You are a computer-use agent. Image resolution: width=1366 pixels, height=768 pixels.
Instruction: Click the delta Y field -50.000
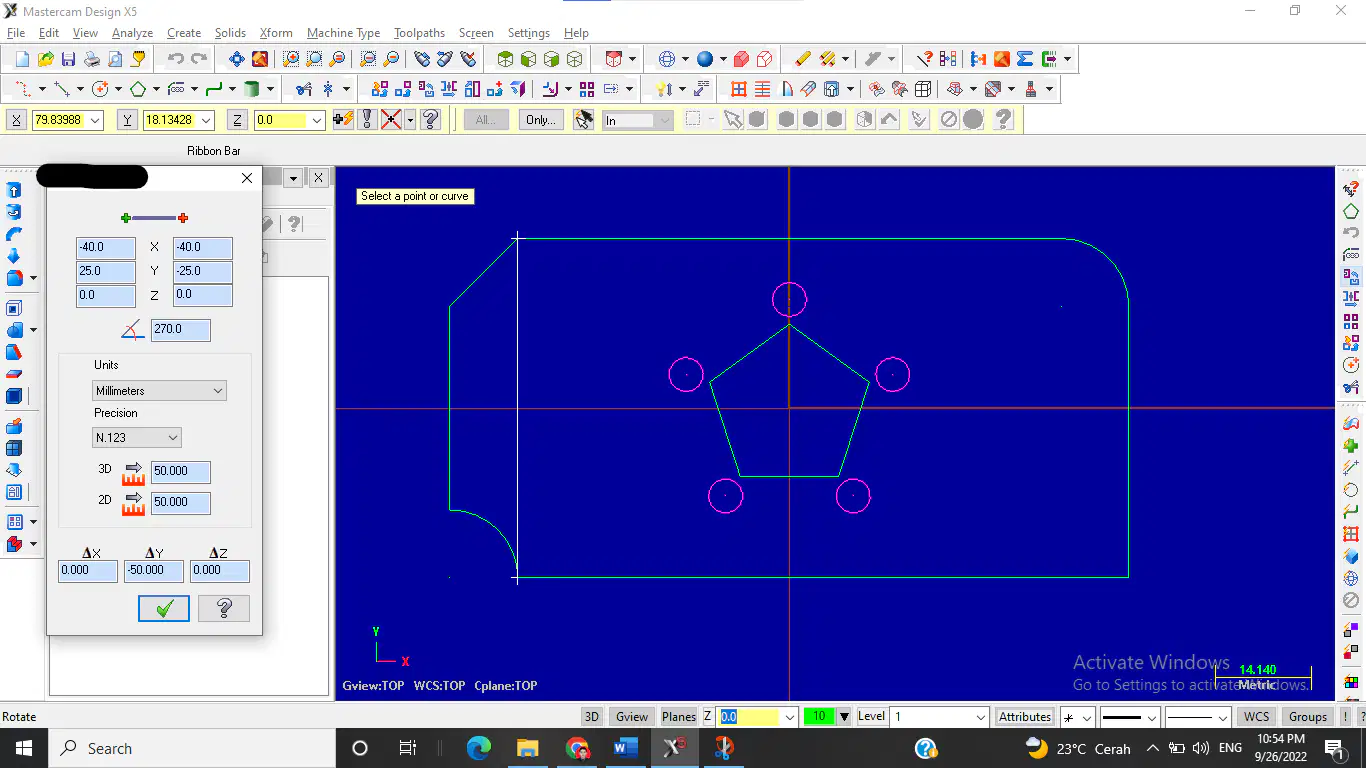point(154,570)
